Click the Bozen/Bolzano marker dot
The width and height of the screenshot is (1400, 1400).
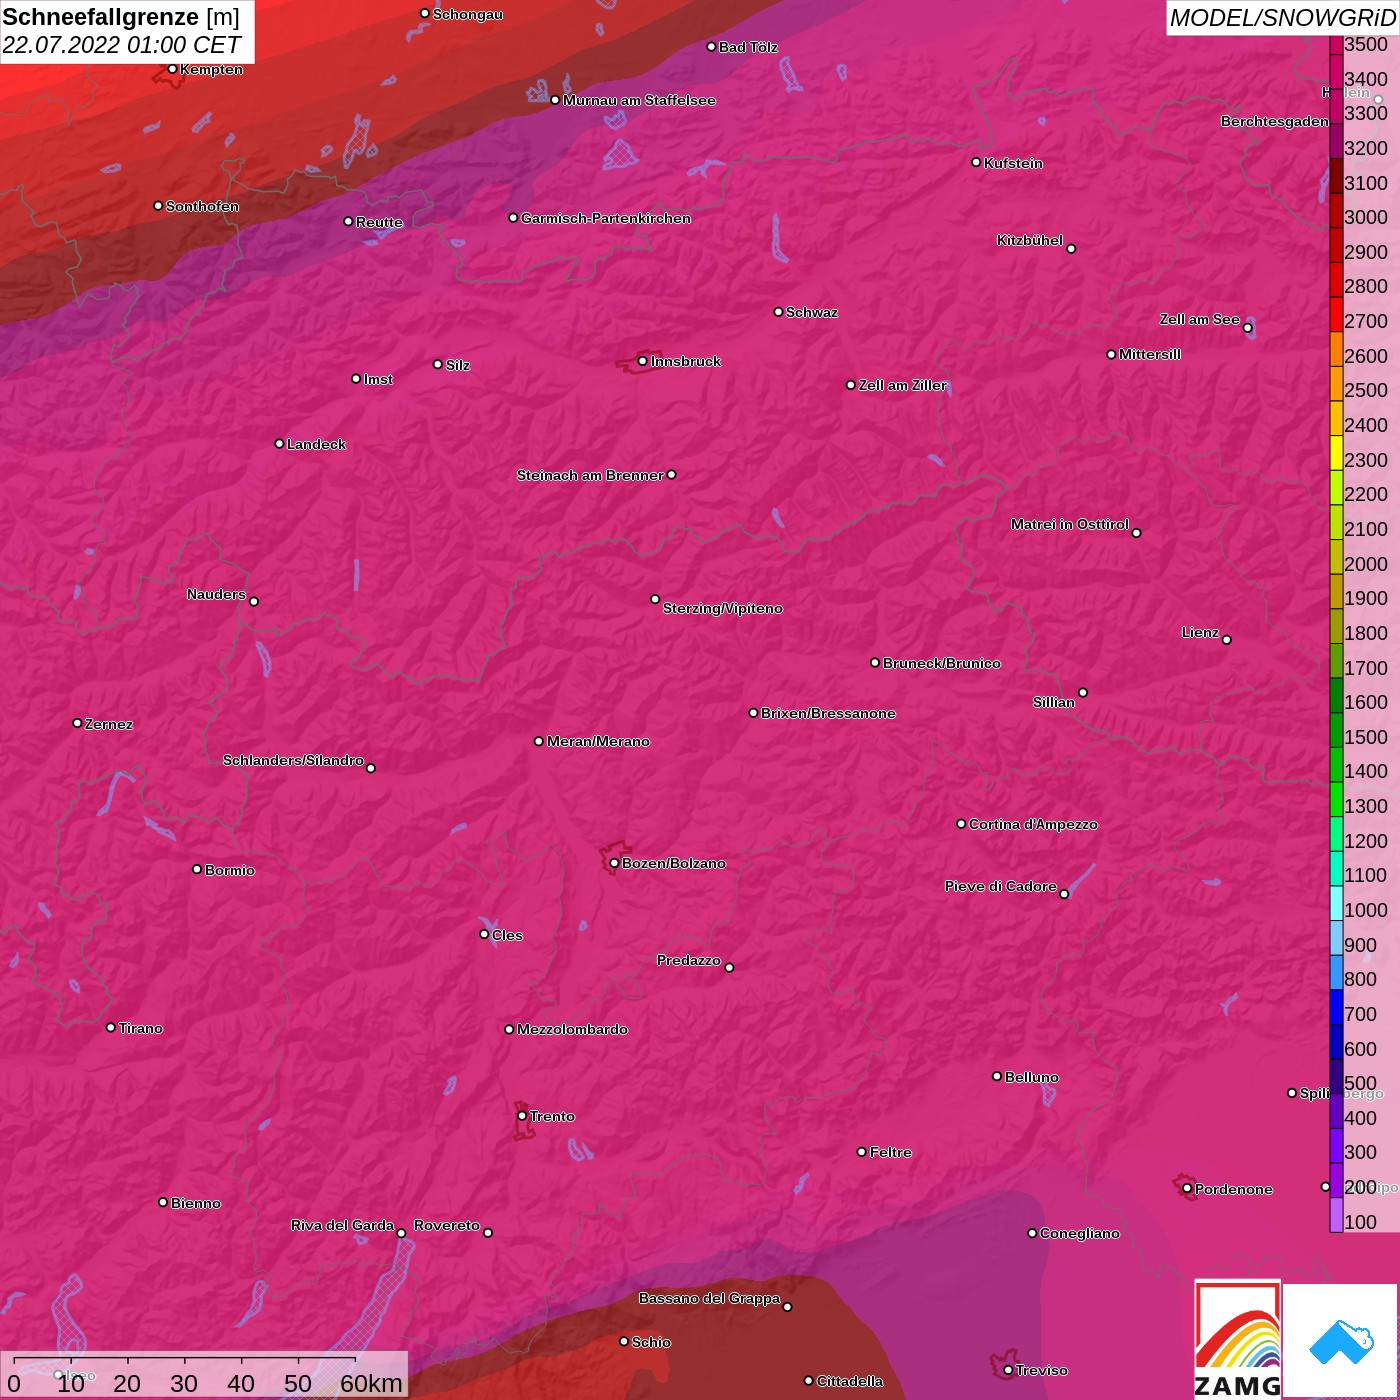click(x=614, y=863)
